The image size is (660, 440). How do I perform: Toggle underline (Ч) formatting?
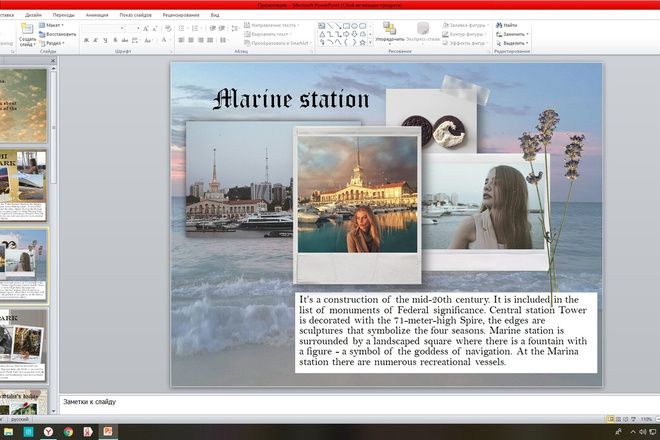click(105, 40)
